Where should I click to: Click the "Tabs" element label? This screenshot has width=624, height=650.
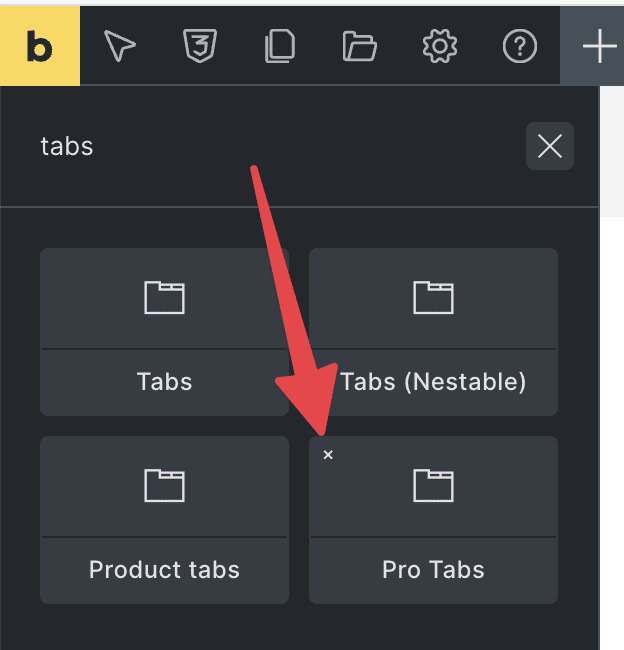click(x=164, y=381)
